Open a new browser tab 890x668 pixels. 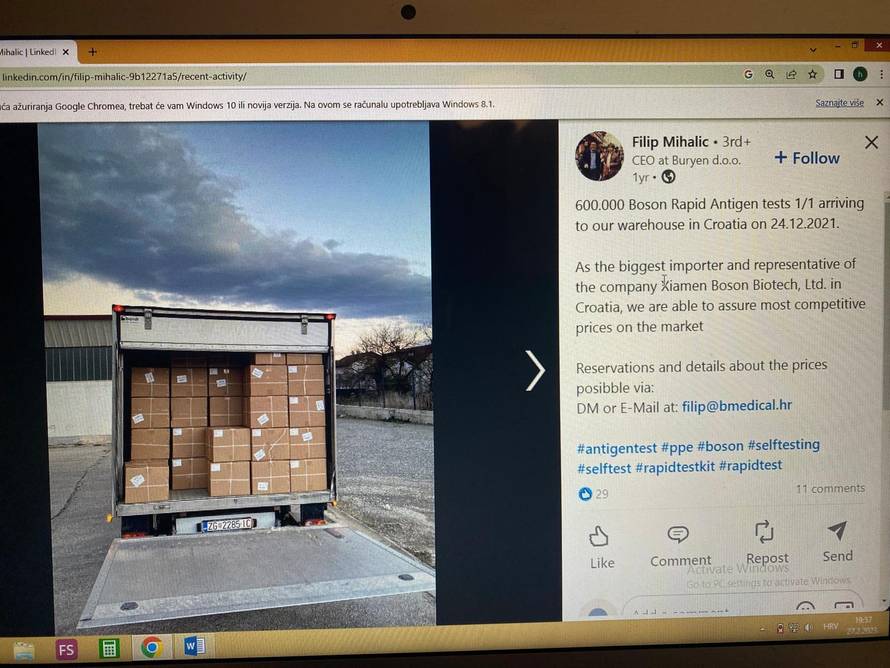(93, 52)
